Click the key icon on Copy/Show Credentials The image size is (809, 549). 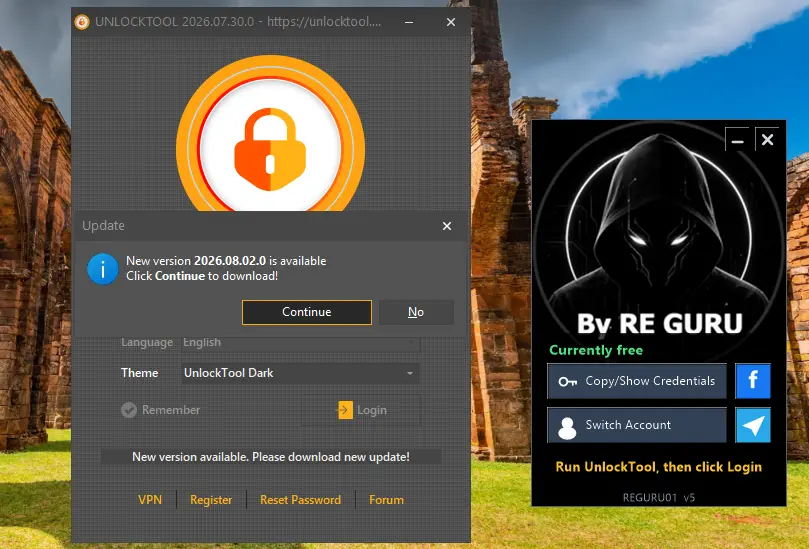568,382
